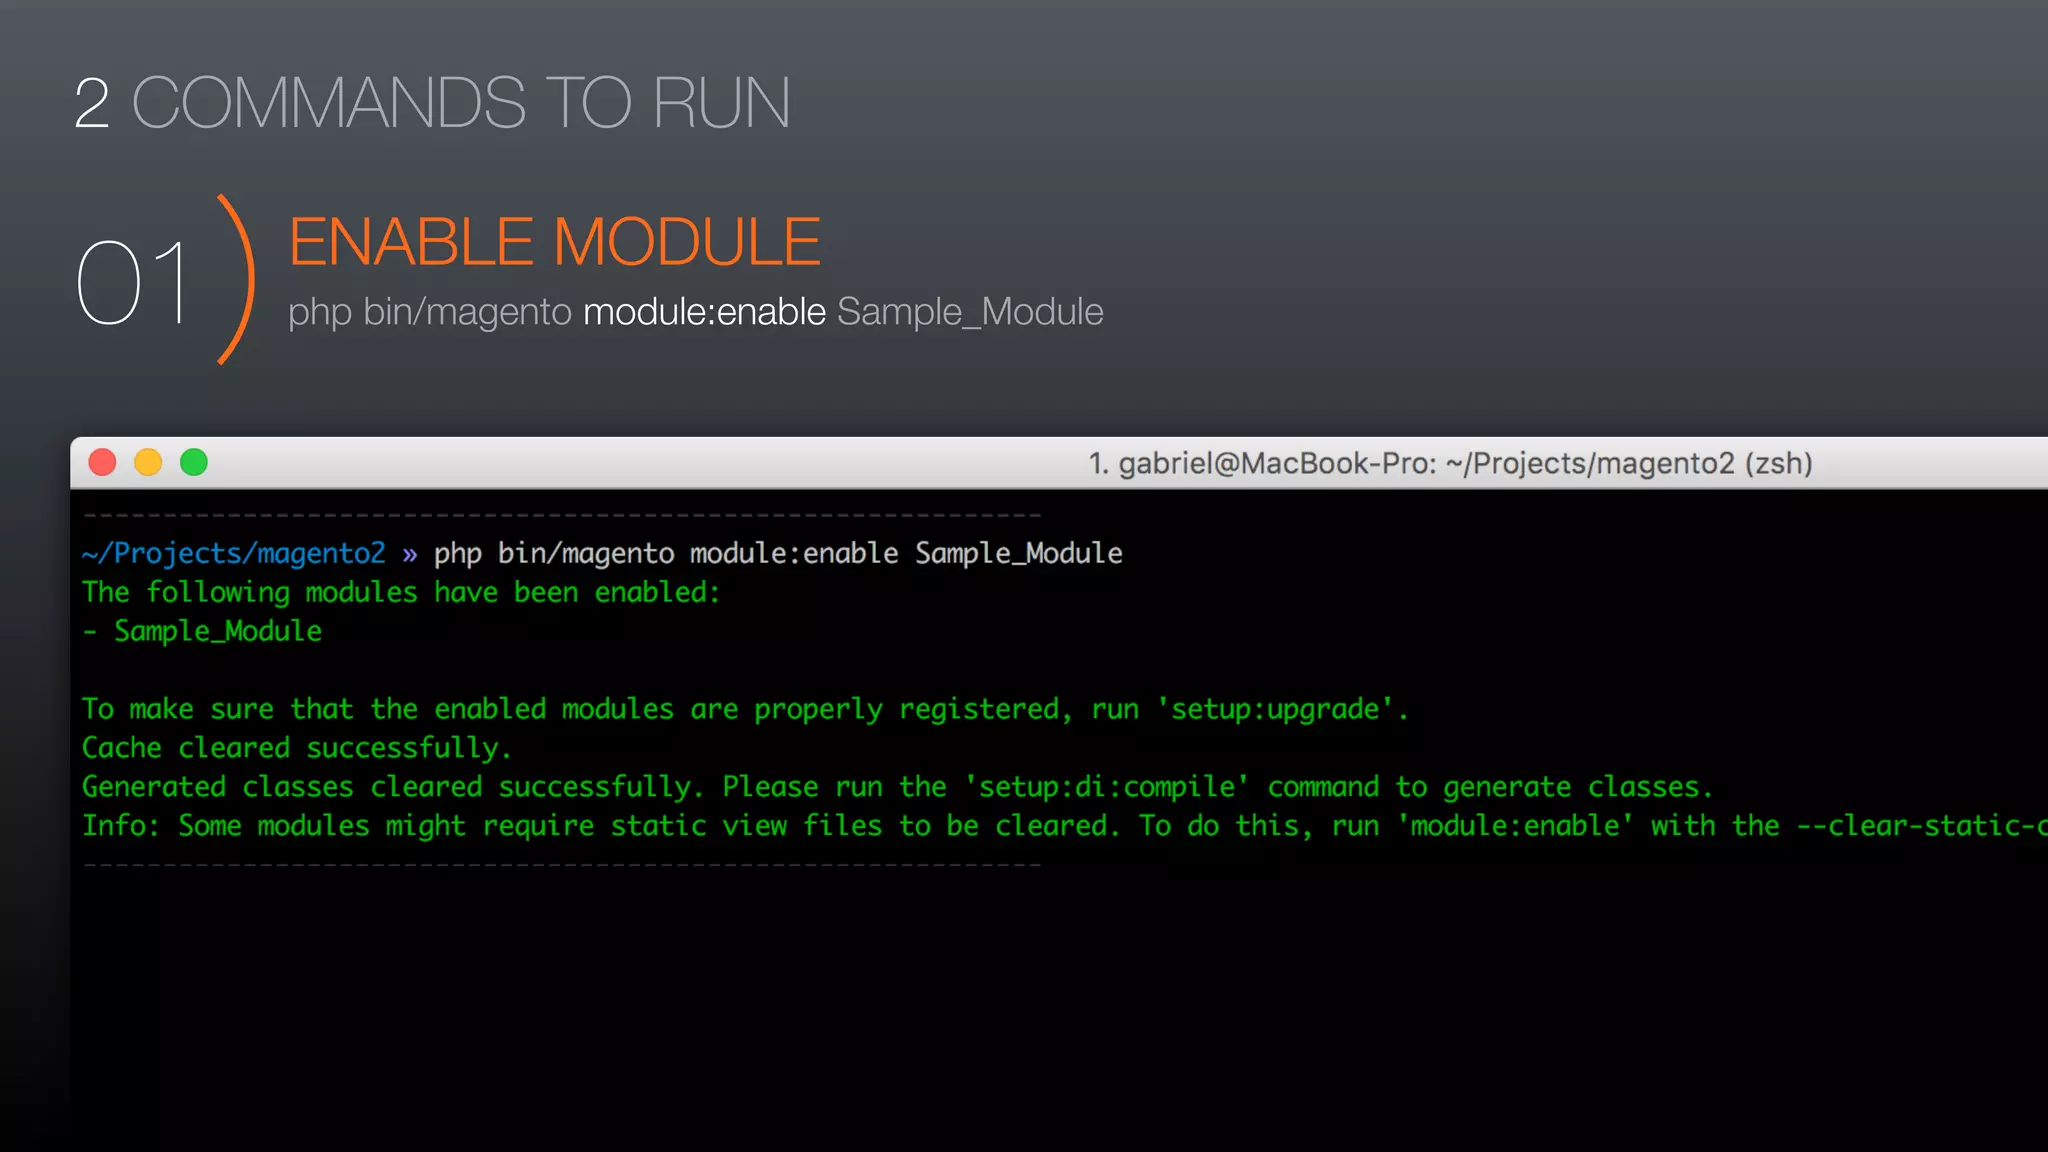Maximize the terminal with green button
Image resolution: width=2048 pixels, height=1152 pixels.
tap(194, 462)
